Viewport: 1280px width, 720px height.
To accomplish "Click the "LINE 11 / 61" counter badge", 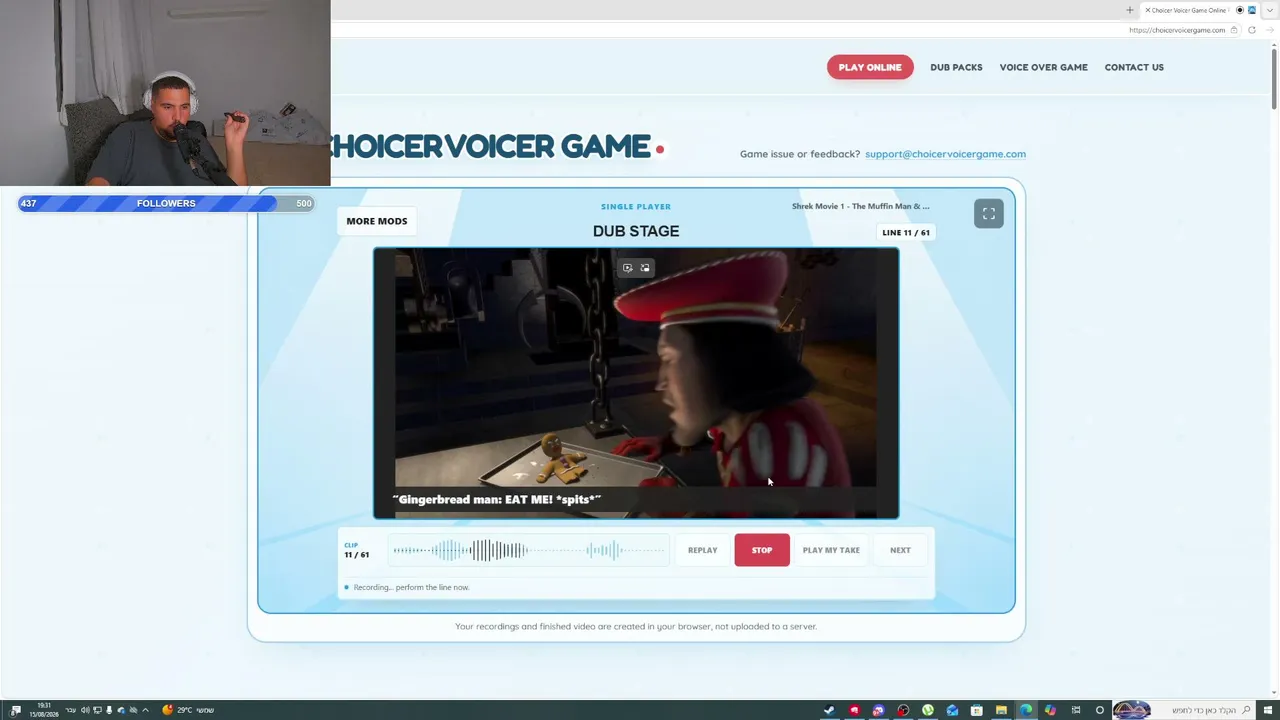I will click(x=906, y=233).
